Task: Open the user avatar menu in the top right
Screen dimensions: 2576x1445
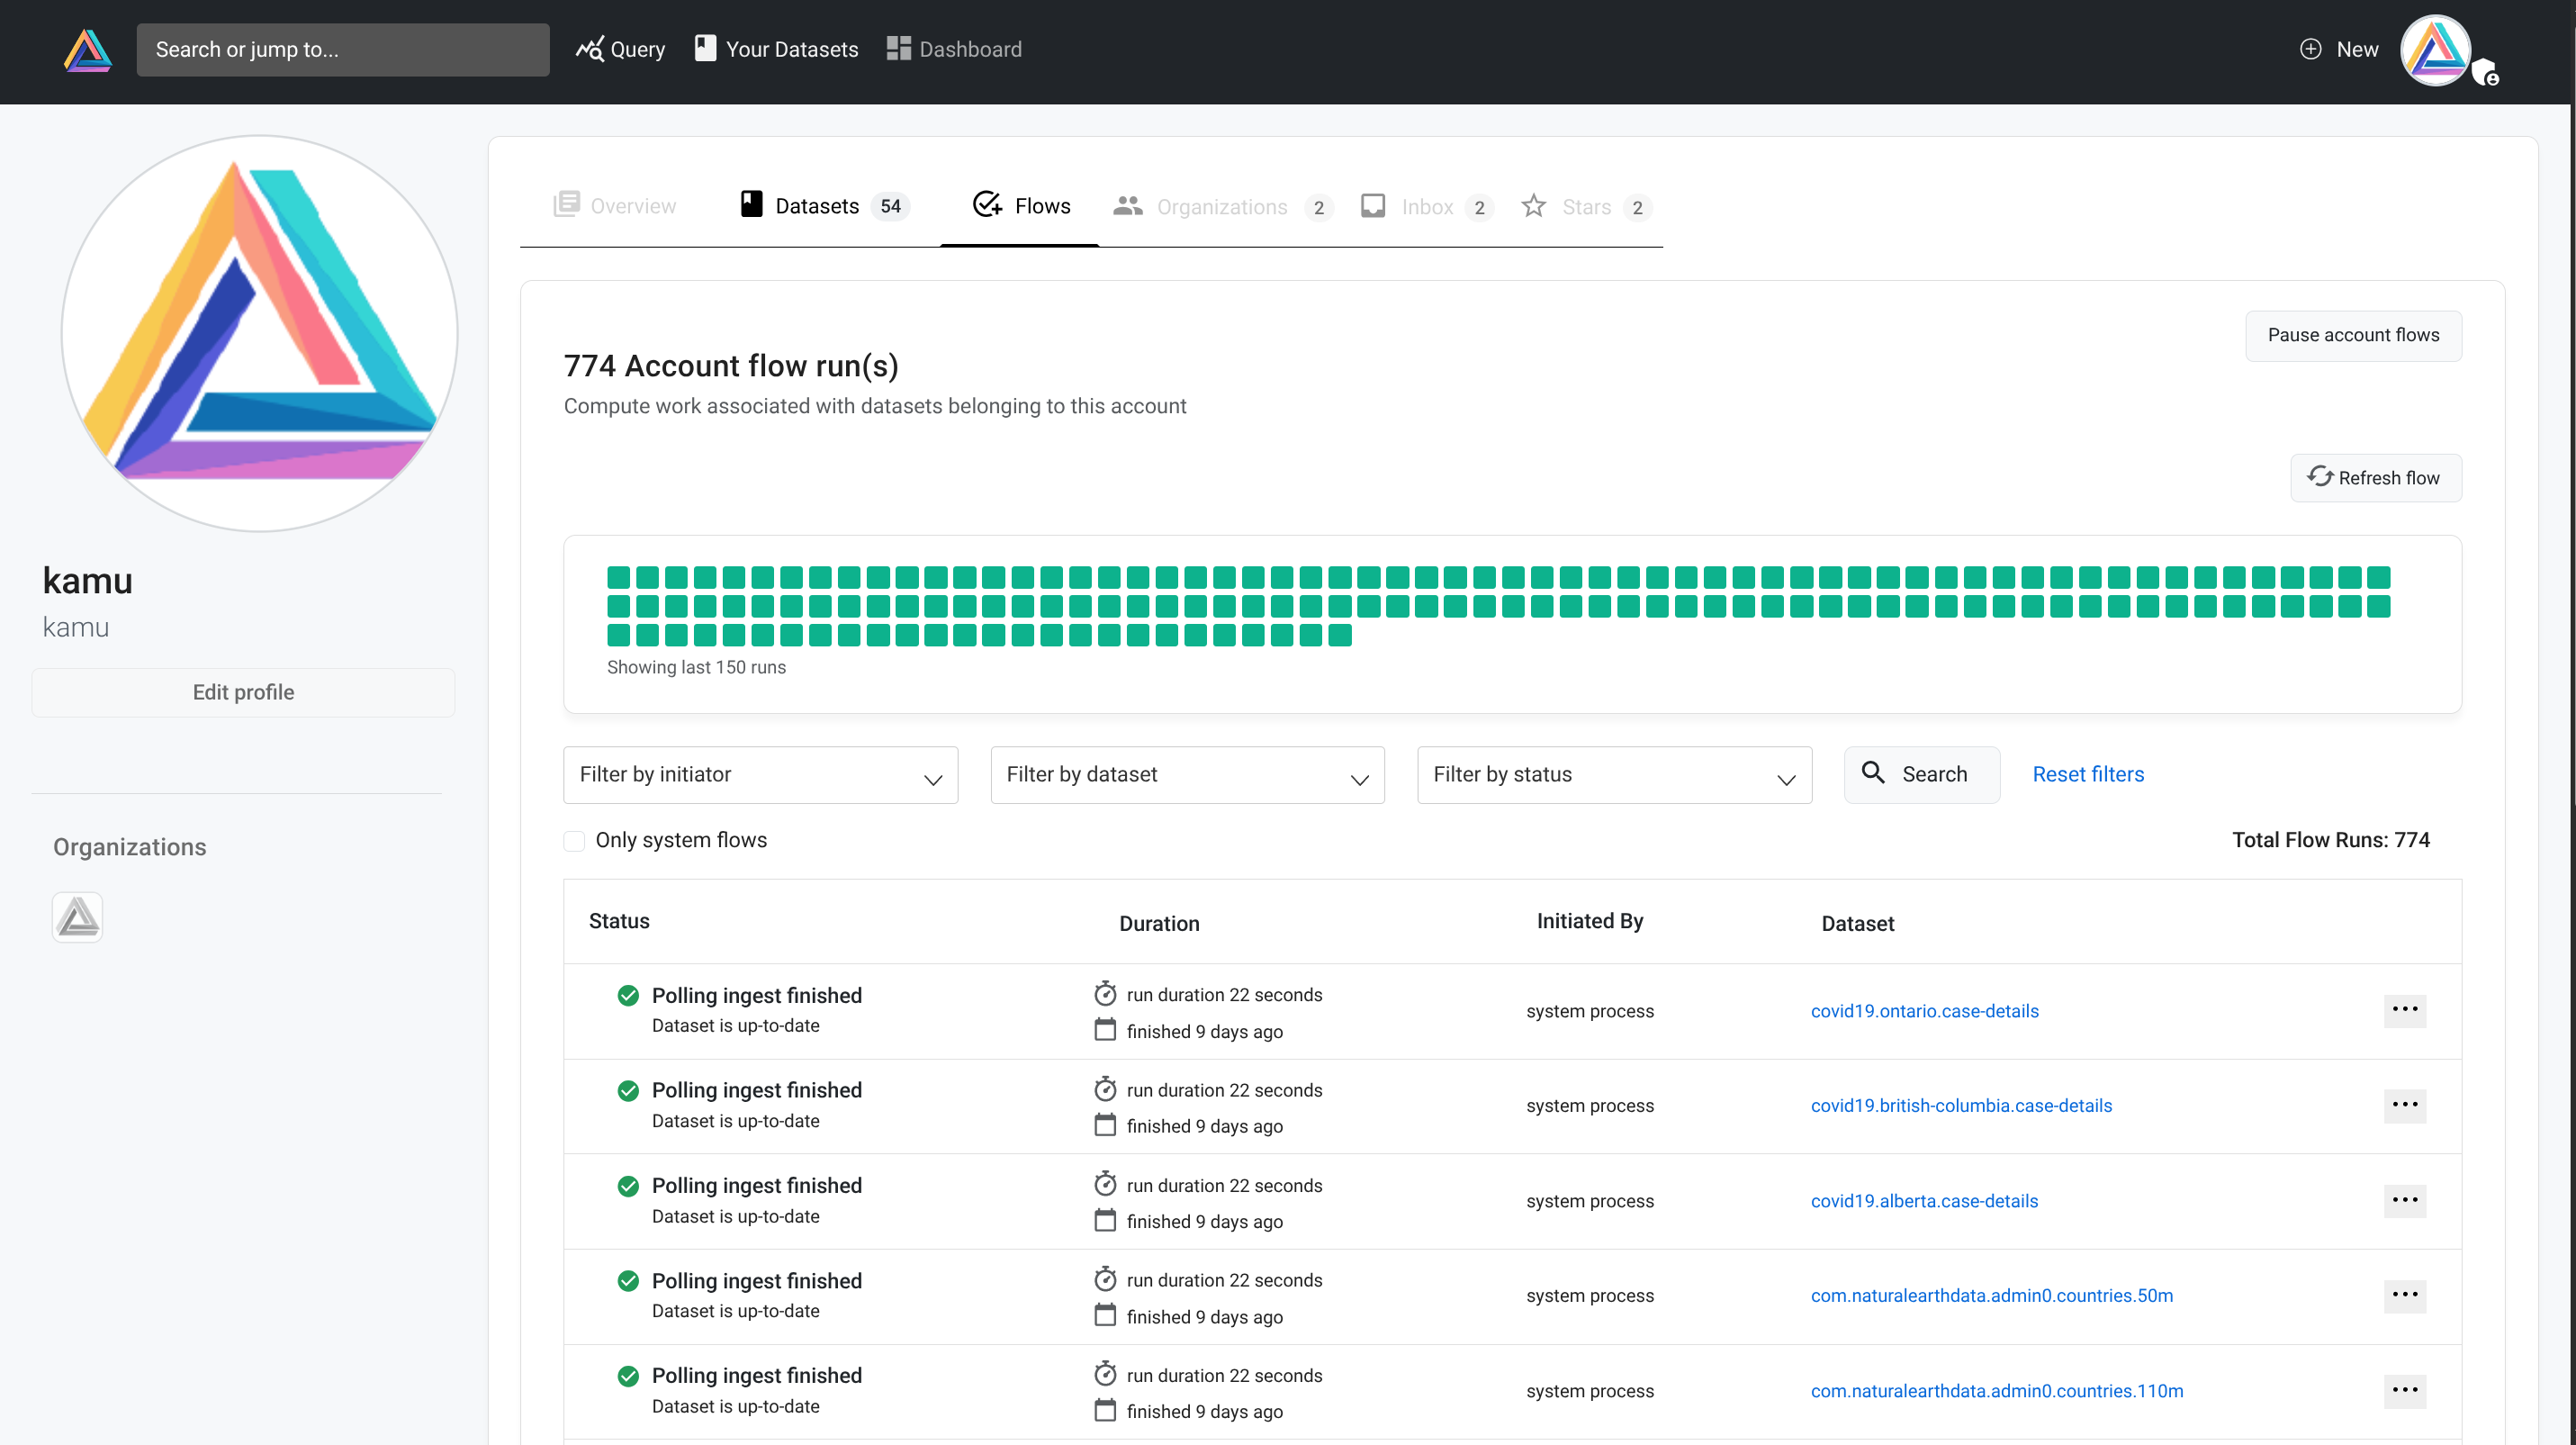Action: (2436, 50)
